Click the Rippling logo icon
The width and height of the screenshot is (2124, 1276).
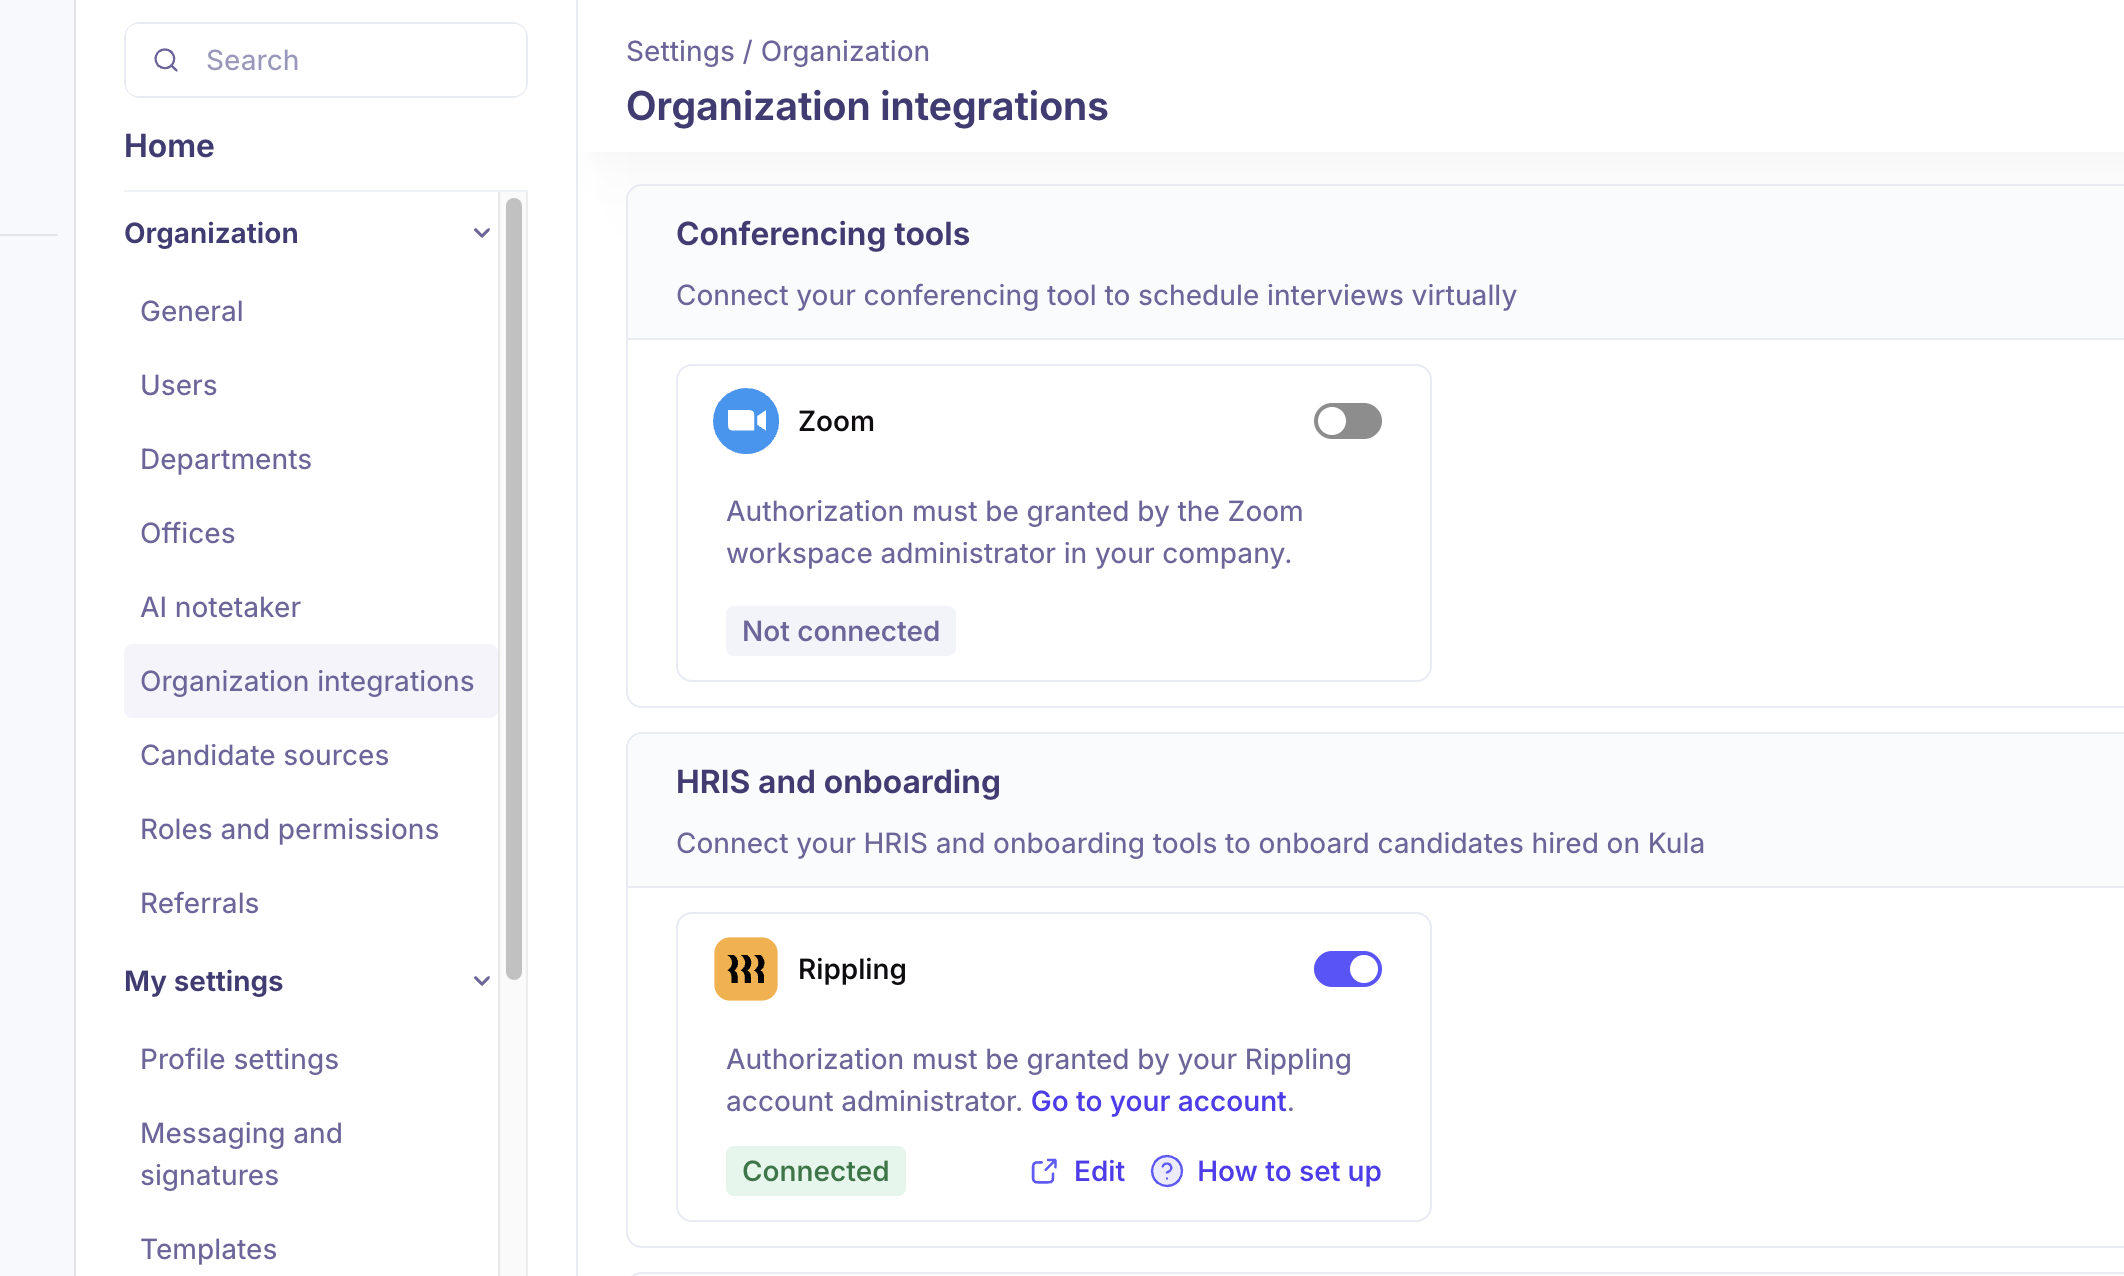pos(745,969)
